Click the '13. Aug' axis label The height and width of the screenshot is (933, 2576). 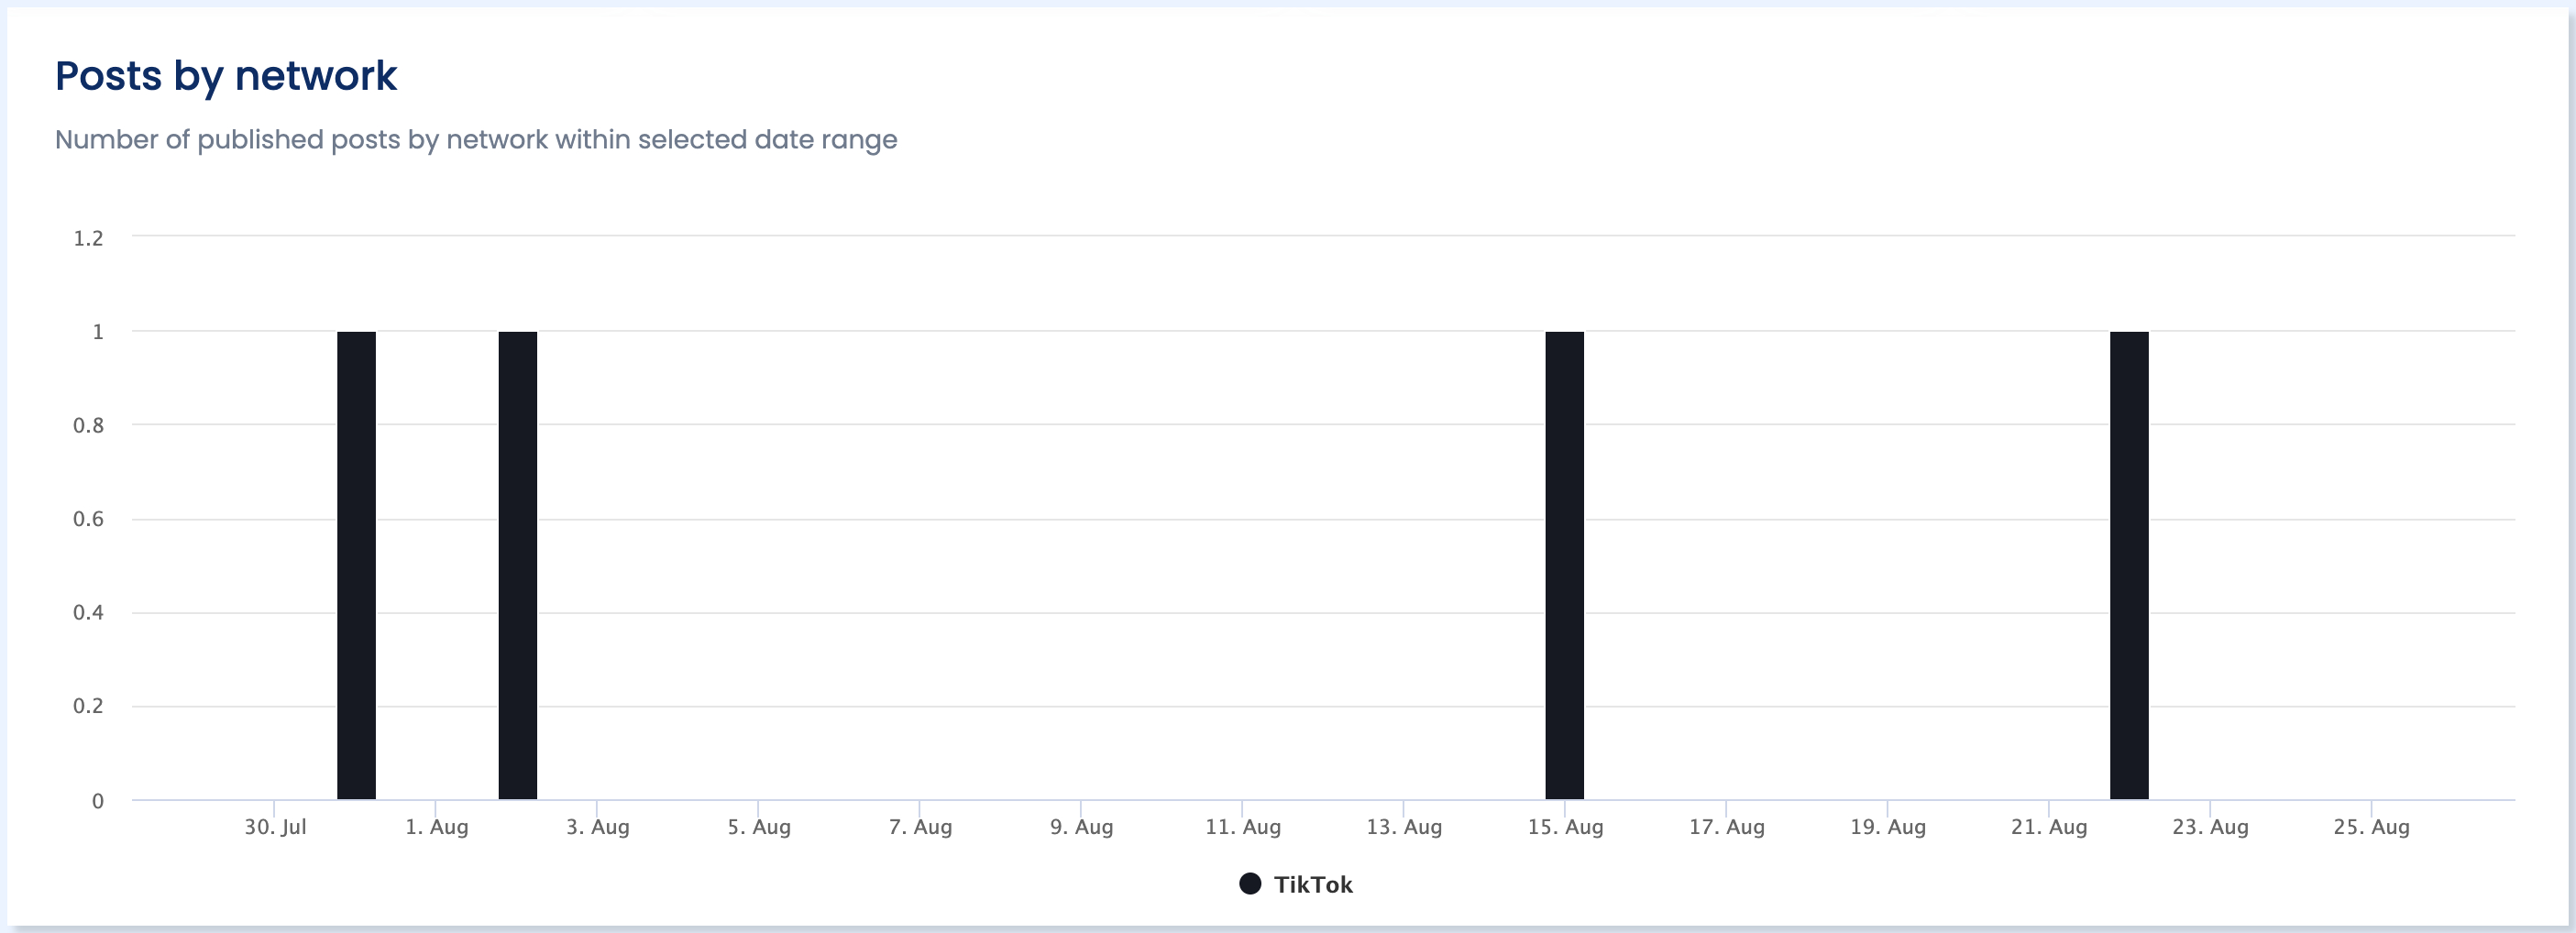tap(1404, 827)
